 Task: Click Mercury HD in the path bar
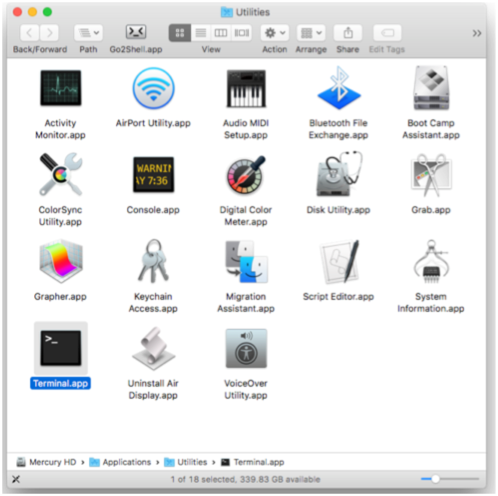click(47, 462)
